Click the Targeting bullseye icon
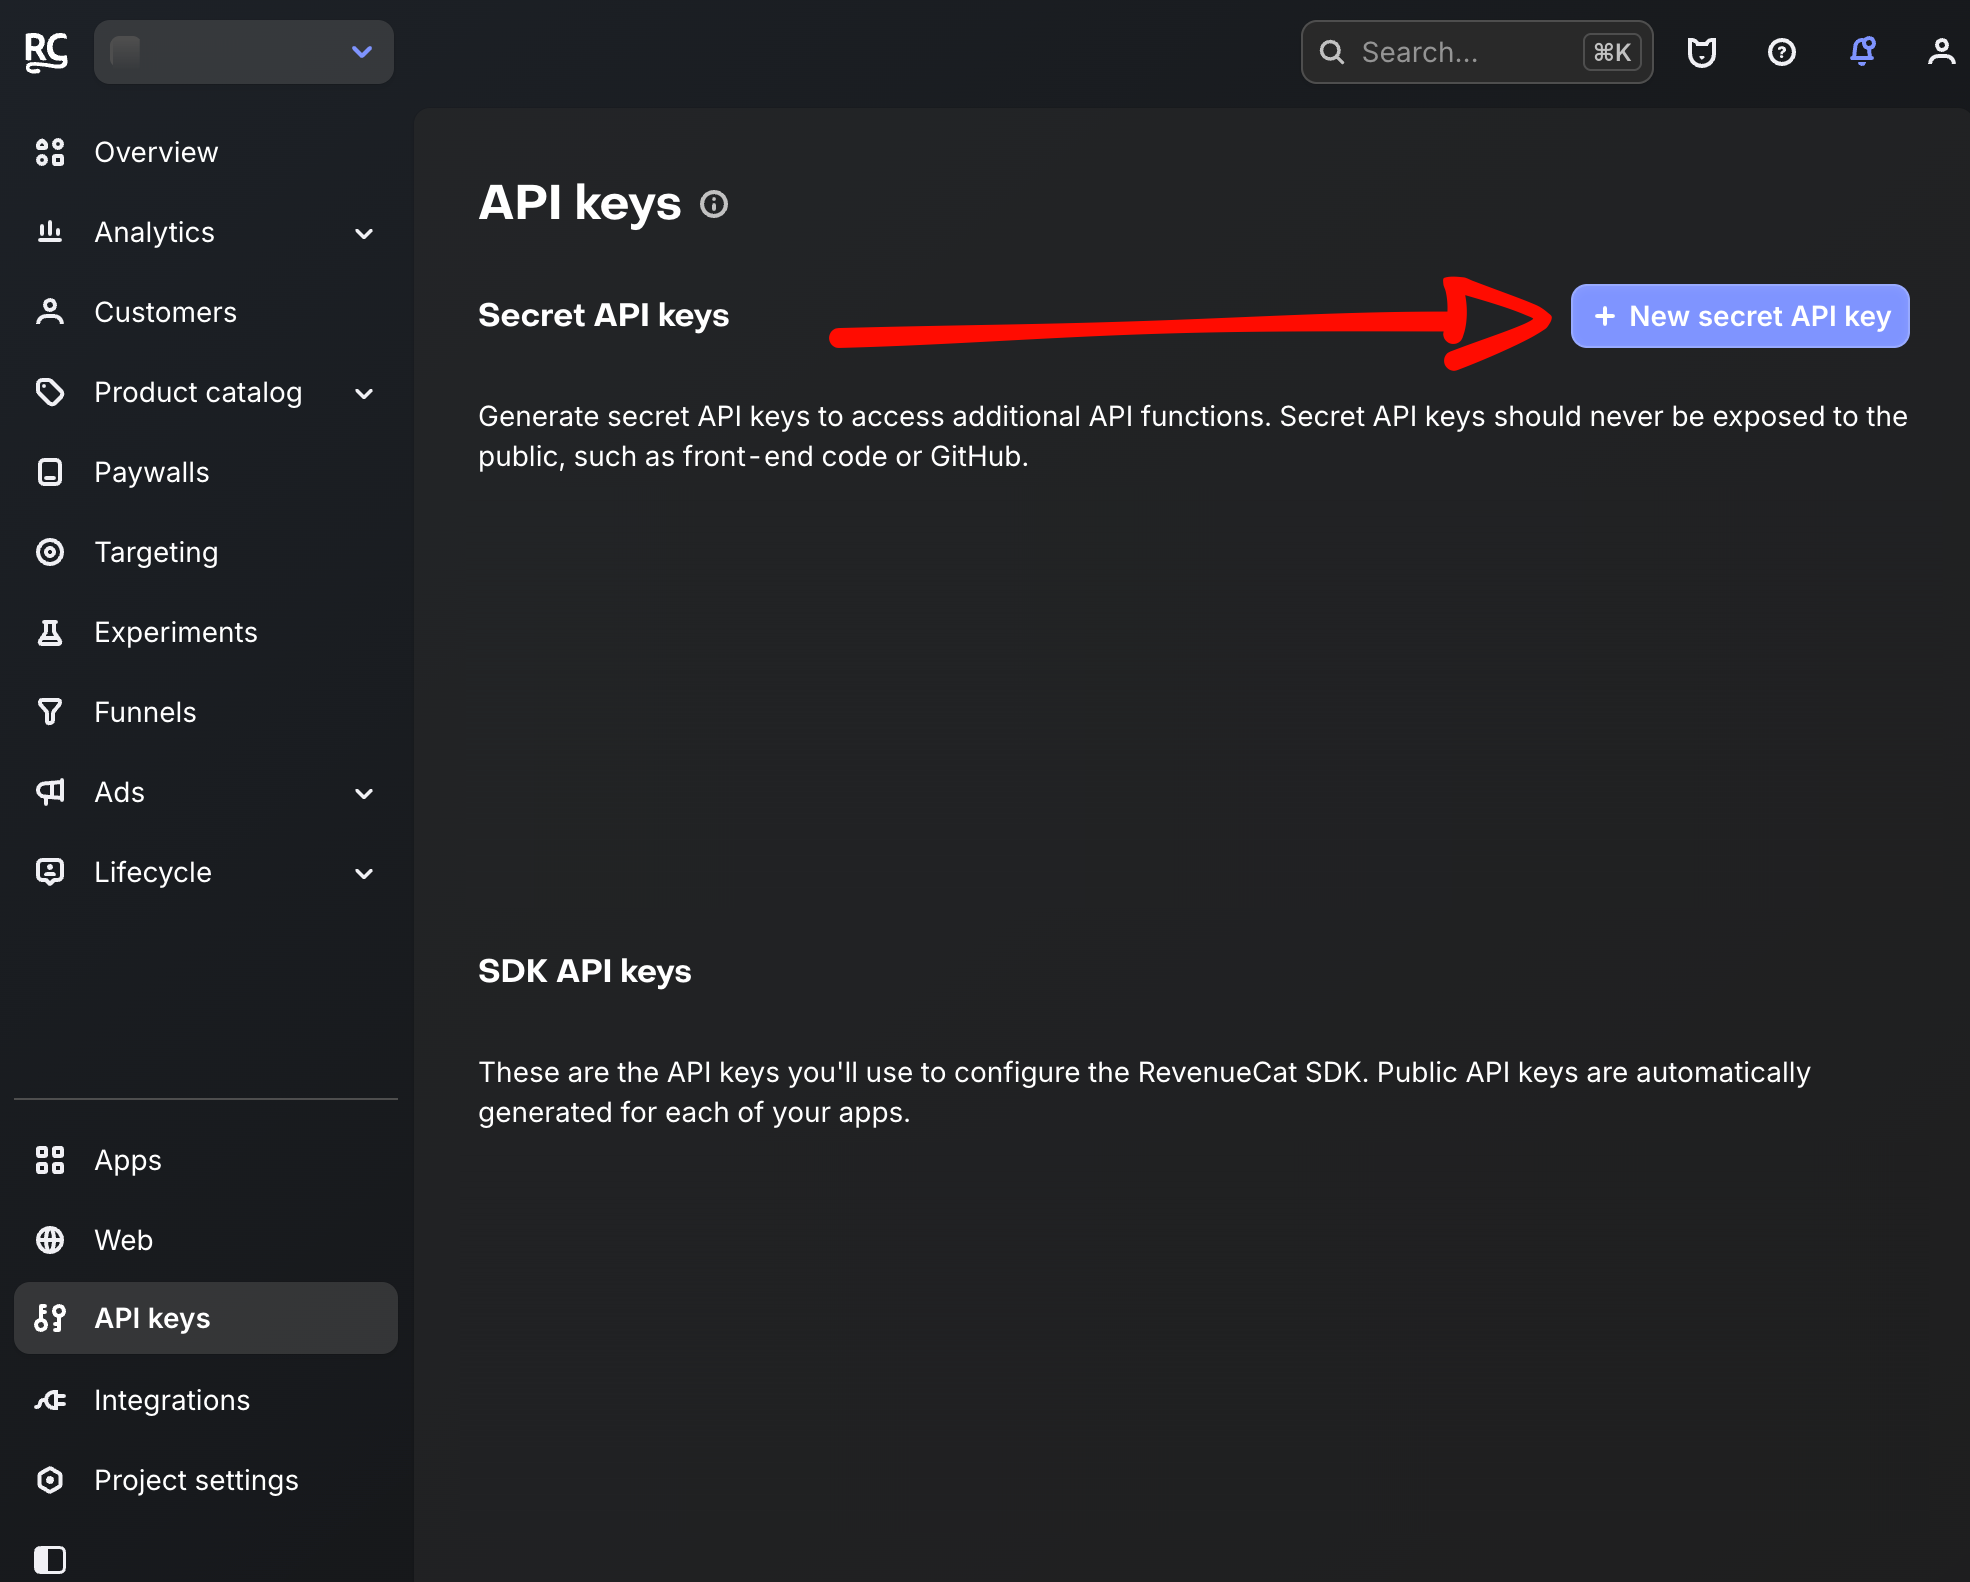The width and height of the screenshot is (1970, 1582). tap(50, 552)
